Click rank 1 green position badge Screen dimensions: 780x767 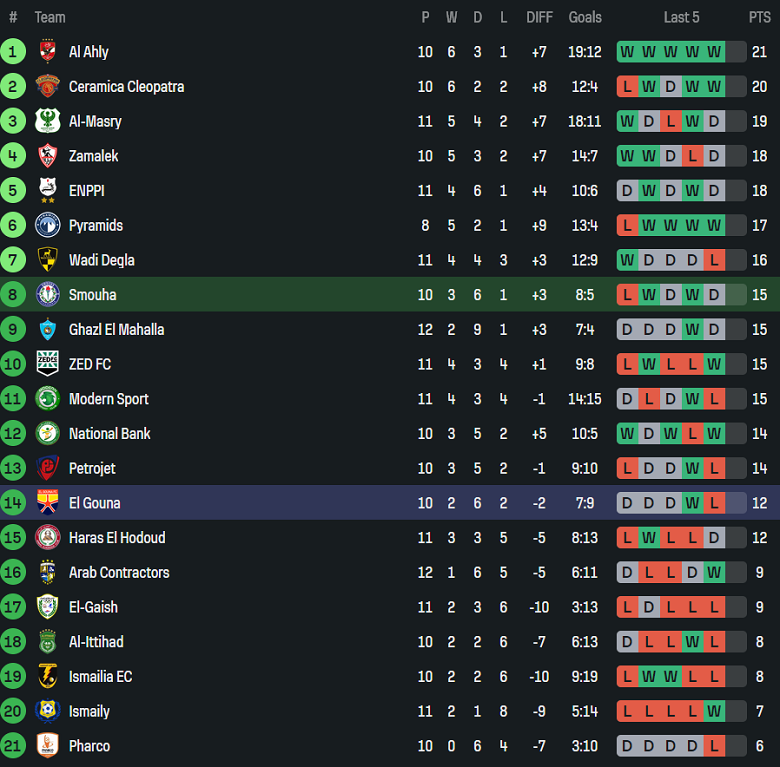click(x=14, y=52)
